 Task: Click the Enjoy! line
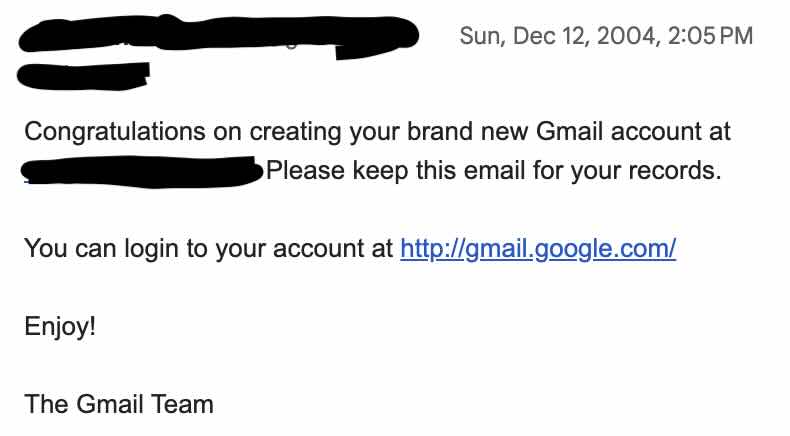click(60, 327)
